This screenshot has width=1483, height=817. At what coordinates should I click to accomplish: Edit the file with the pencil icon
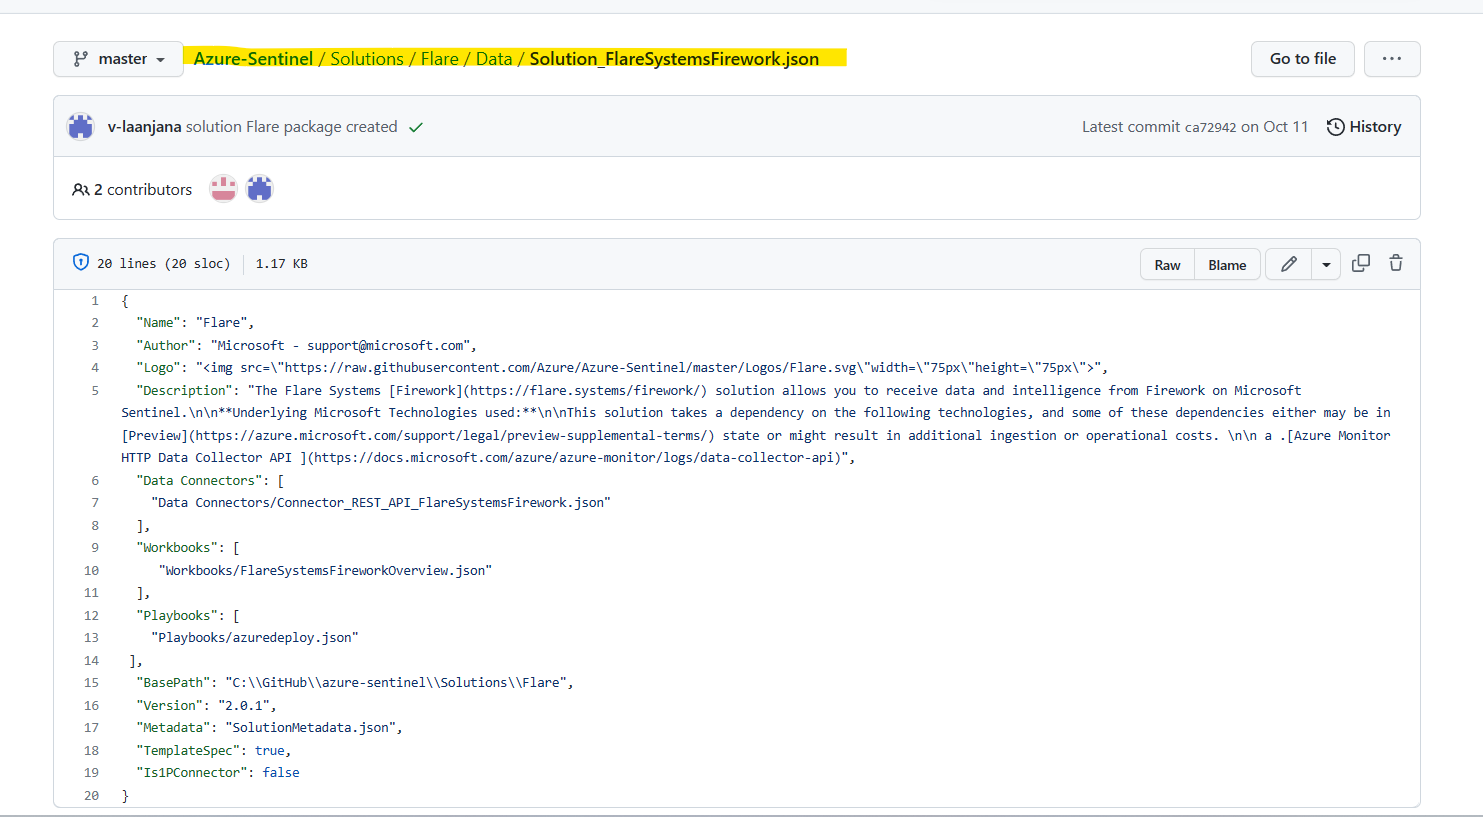point(1288,264)
